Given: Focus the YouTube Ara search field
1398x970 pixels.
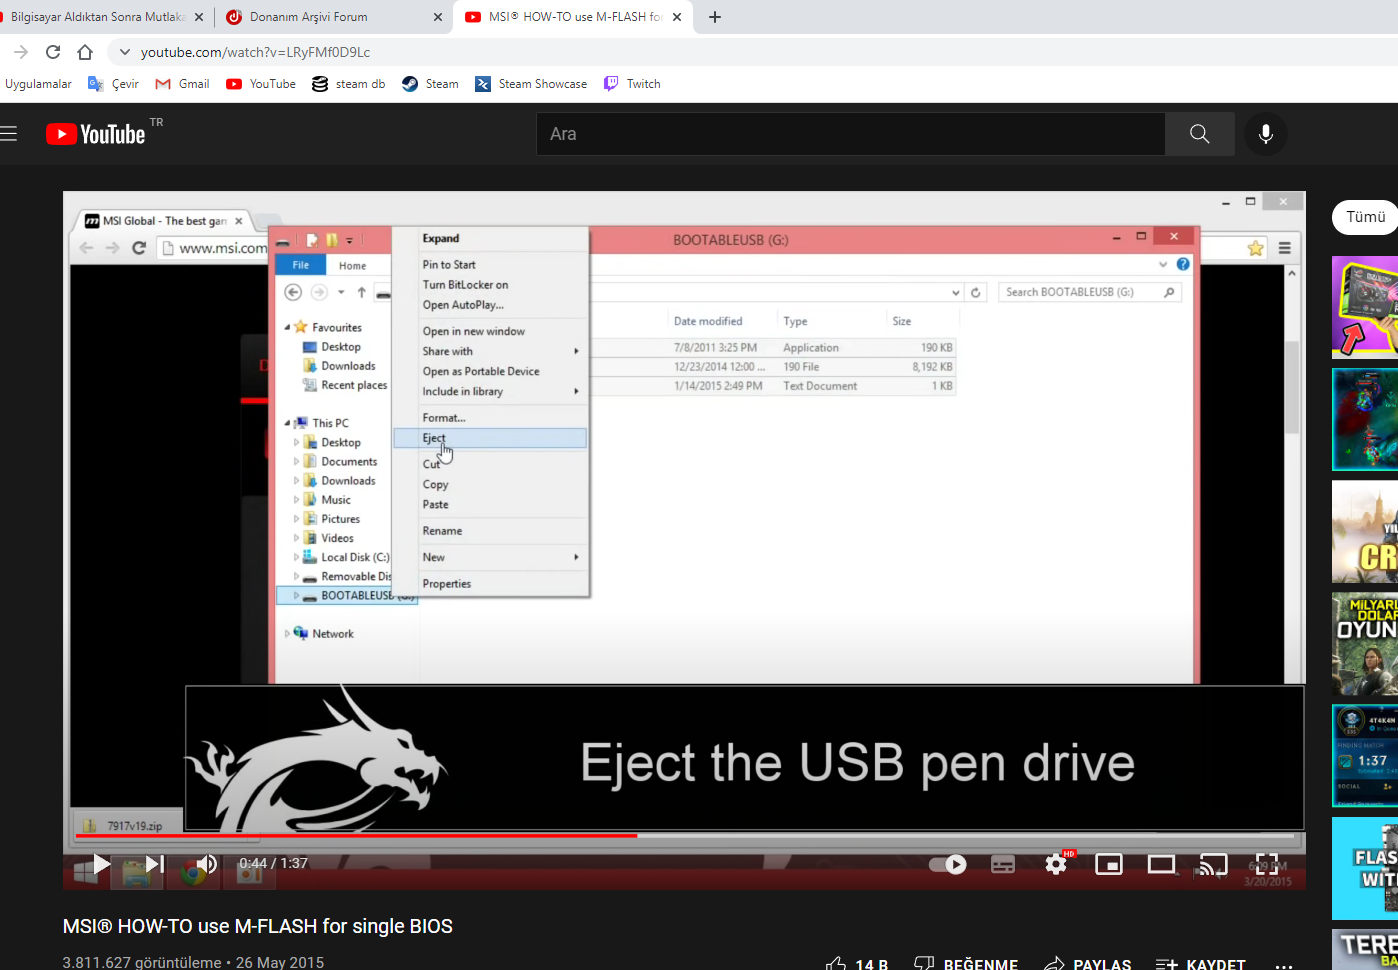Looking at the screenshot, I should tap(851, 134).
